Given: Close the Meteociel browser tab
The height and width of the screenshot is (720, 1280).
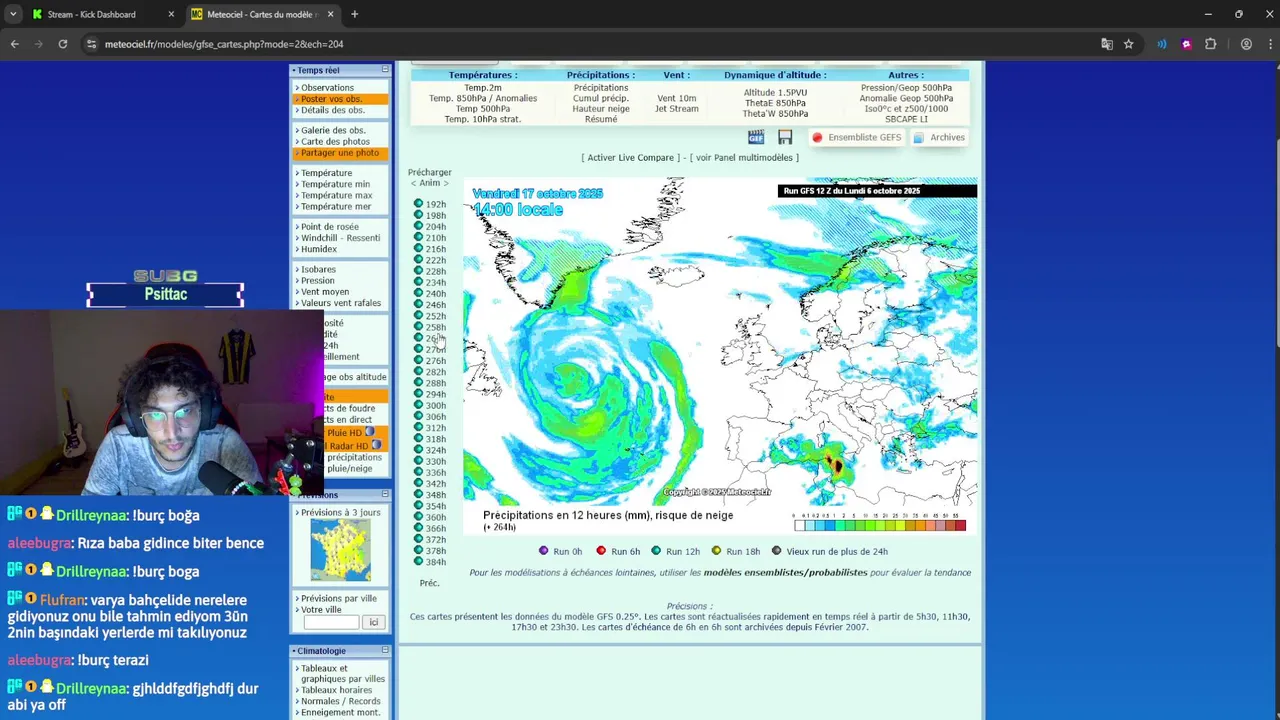Looking at the screenshot, I should tap(330, 14).
